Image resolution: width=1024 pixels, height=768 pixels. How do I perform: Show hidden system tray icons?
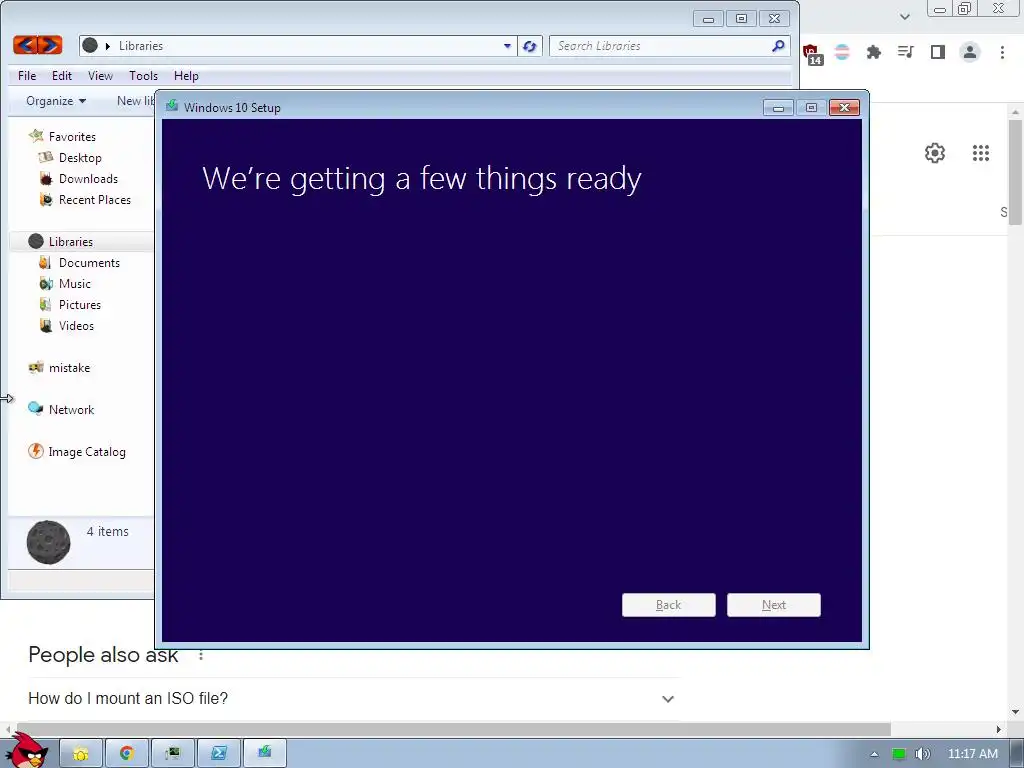[874, 754]
